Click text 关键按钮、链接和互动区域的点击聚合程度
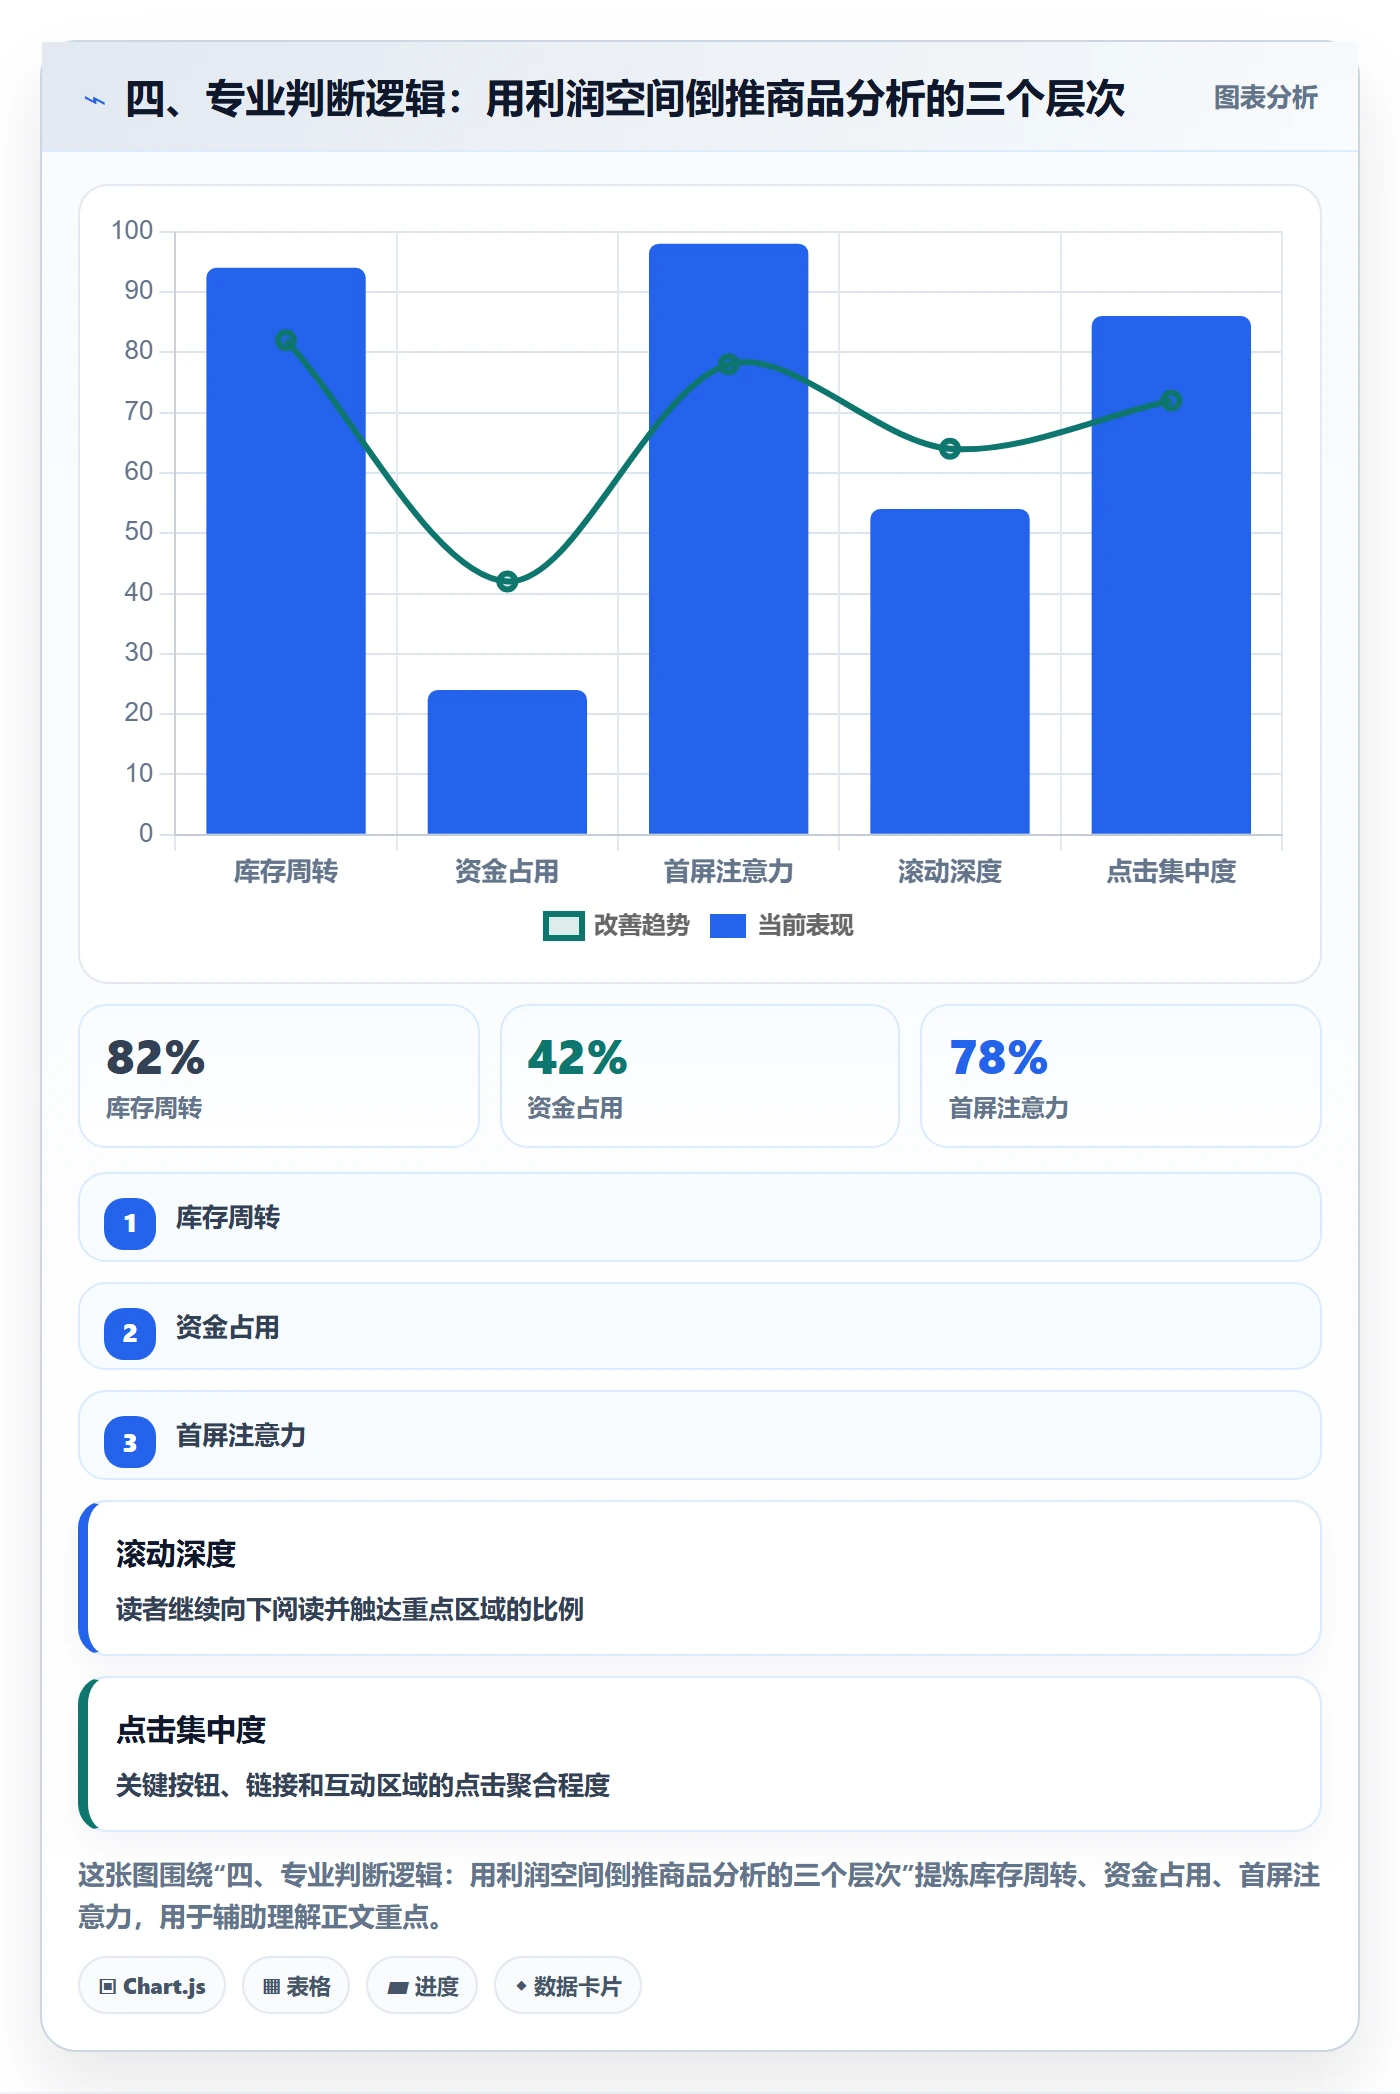The height and width of the screenshot is (2094, 1400). click(x=363, y=1785)
